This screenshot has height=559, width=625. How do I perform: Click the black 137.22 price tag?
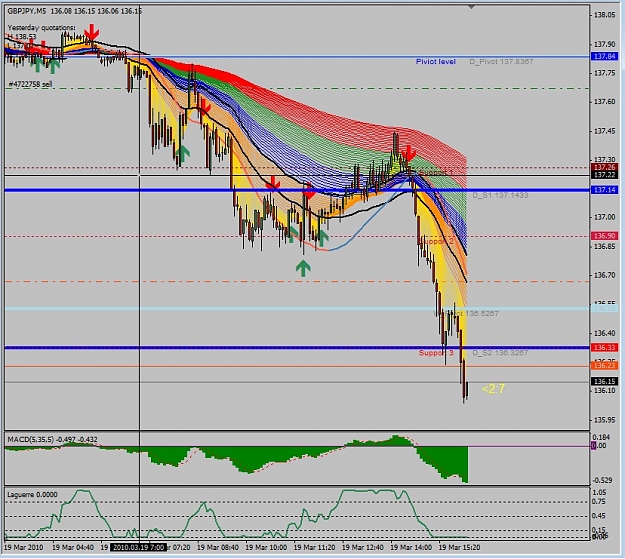[605, 175]
